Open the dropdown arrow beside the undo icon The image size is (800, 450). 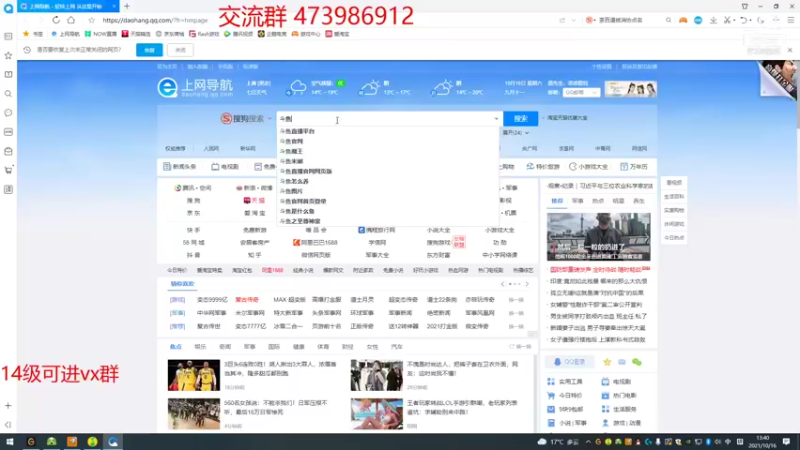[751, 20]
